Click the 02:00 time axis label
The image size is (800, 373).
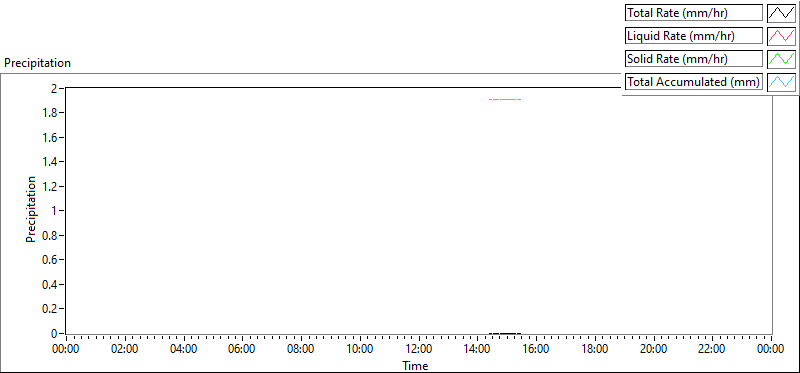click(x=125, y=350)
